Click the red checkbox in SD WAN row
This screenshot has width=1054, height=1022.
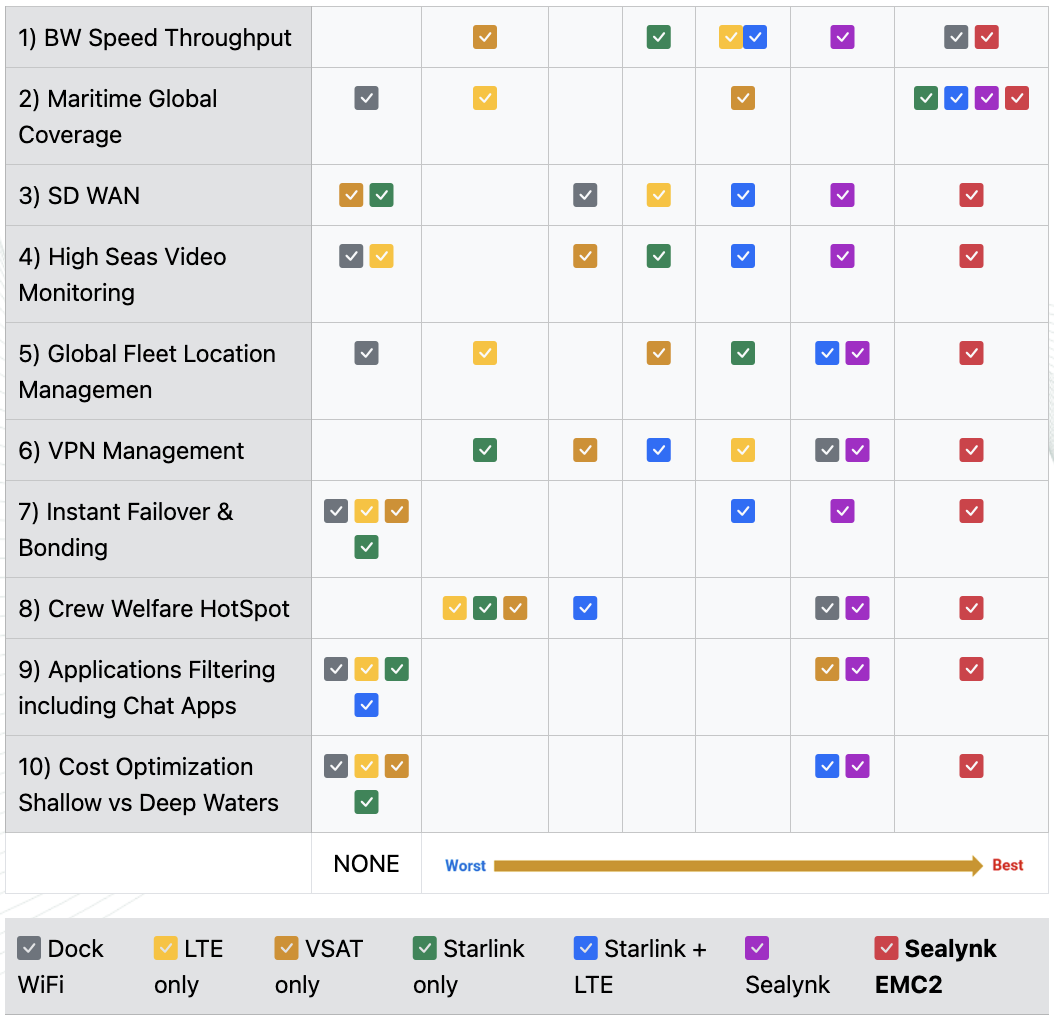971,195
